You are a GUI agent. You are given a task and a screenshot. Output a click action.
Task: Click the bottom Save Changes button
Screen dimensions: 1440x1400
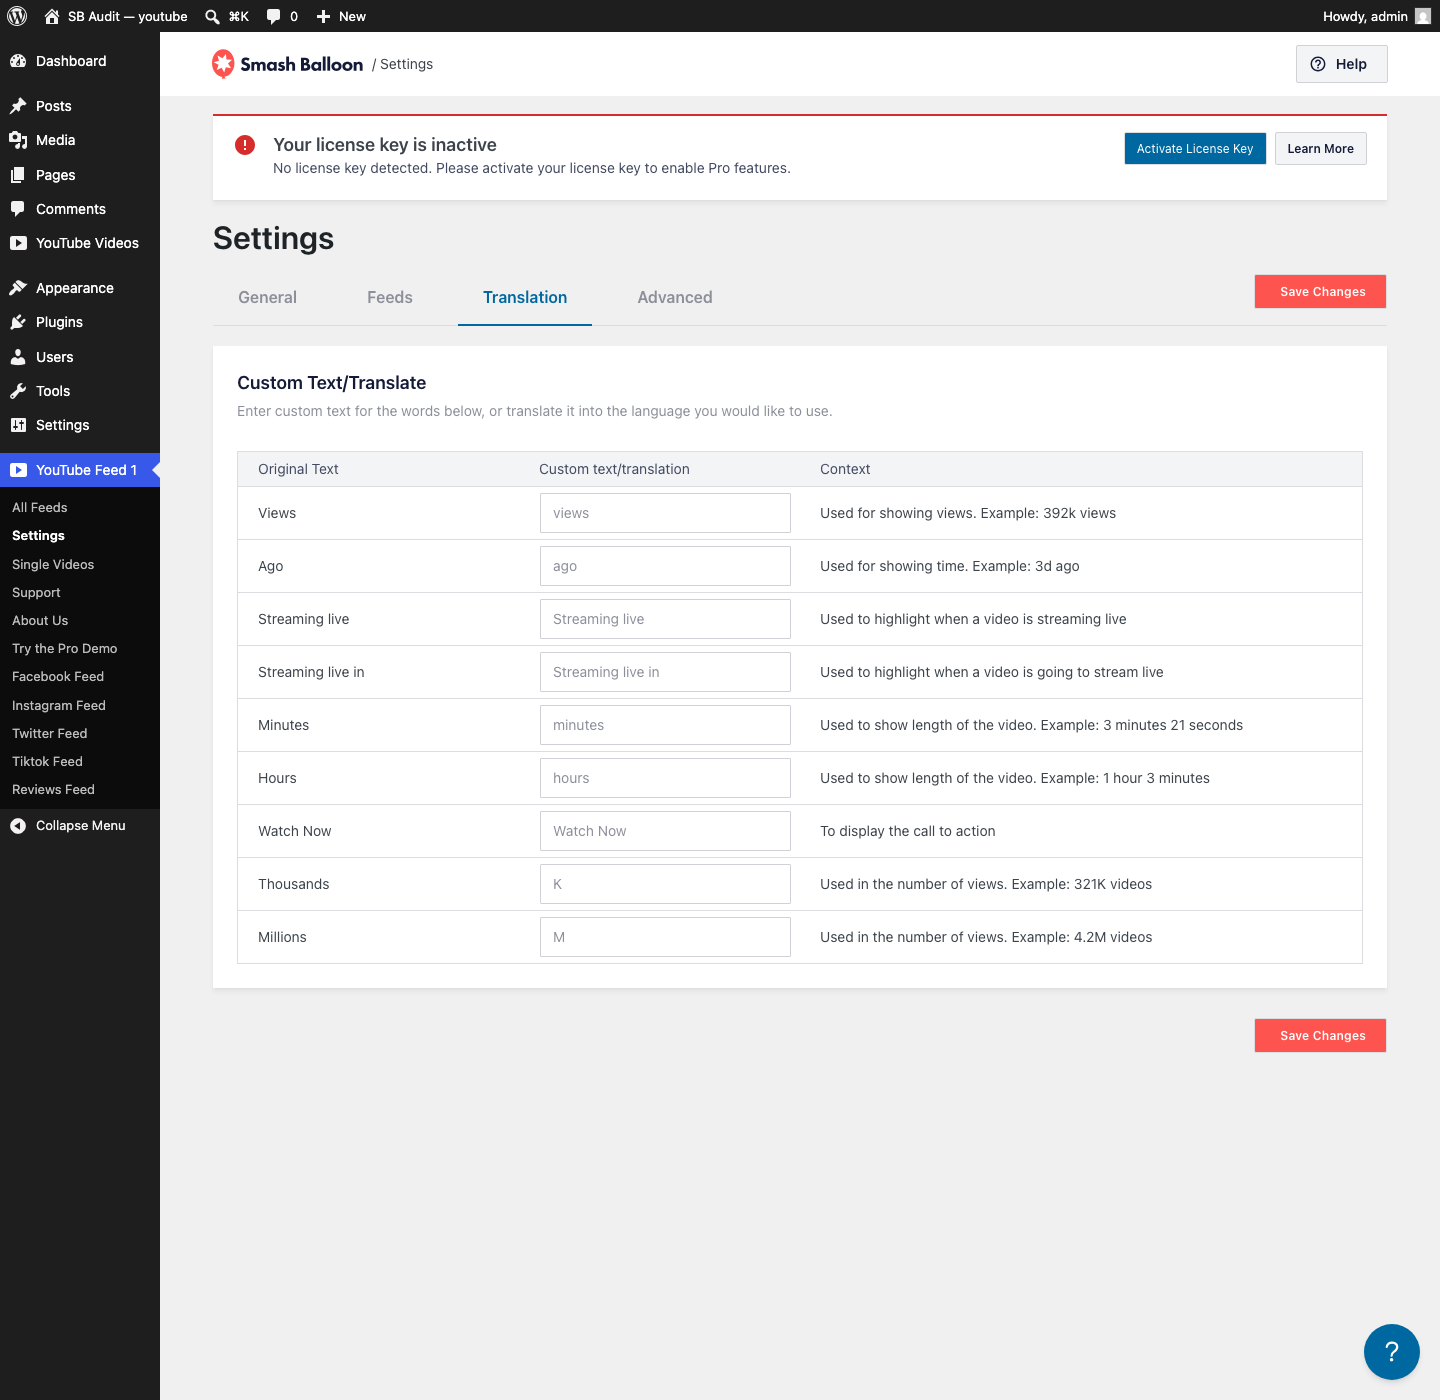click(1321, 1036)
